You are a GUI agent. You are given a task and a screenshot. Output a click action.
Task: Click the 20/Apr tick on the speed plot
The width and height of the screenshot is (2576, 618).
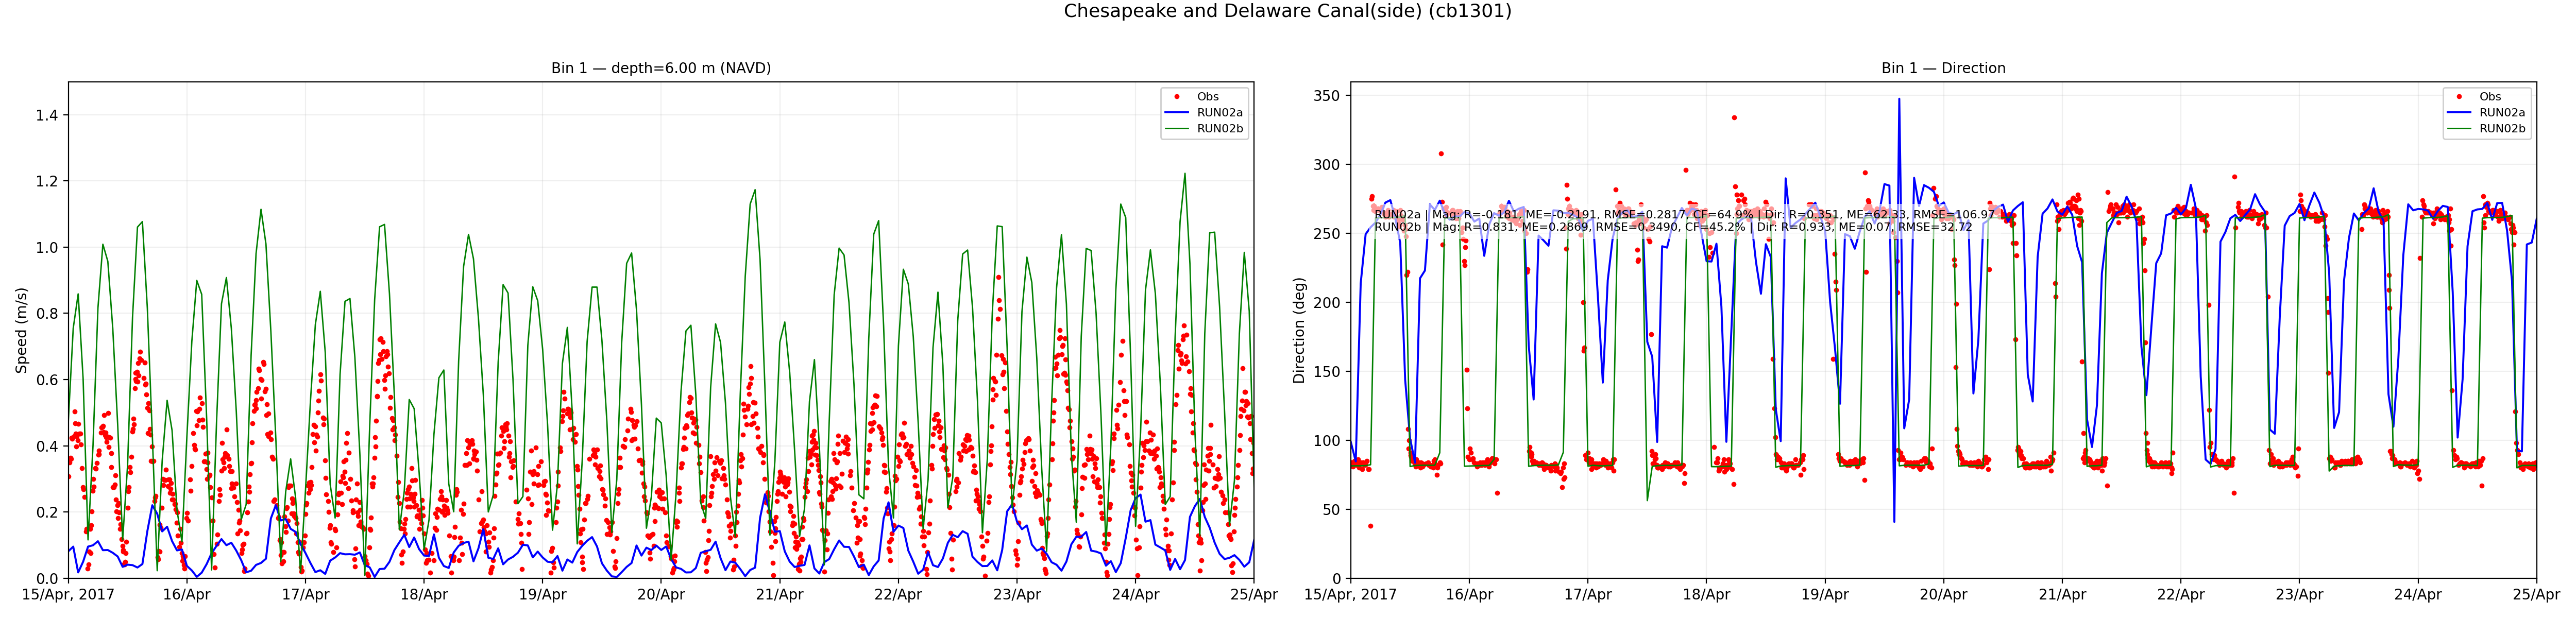coord(661,594)
